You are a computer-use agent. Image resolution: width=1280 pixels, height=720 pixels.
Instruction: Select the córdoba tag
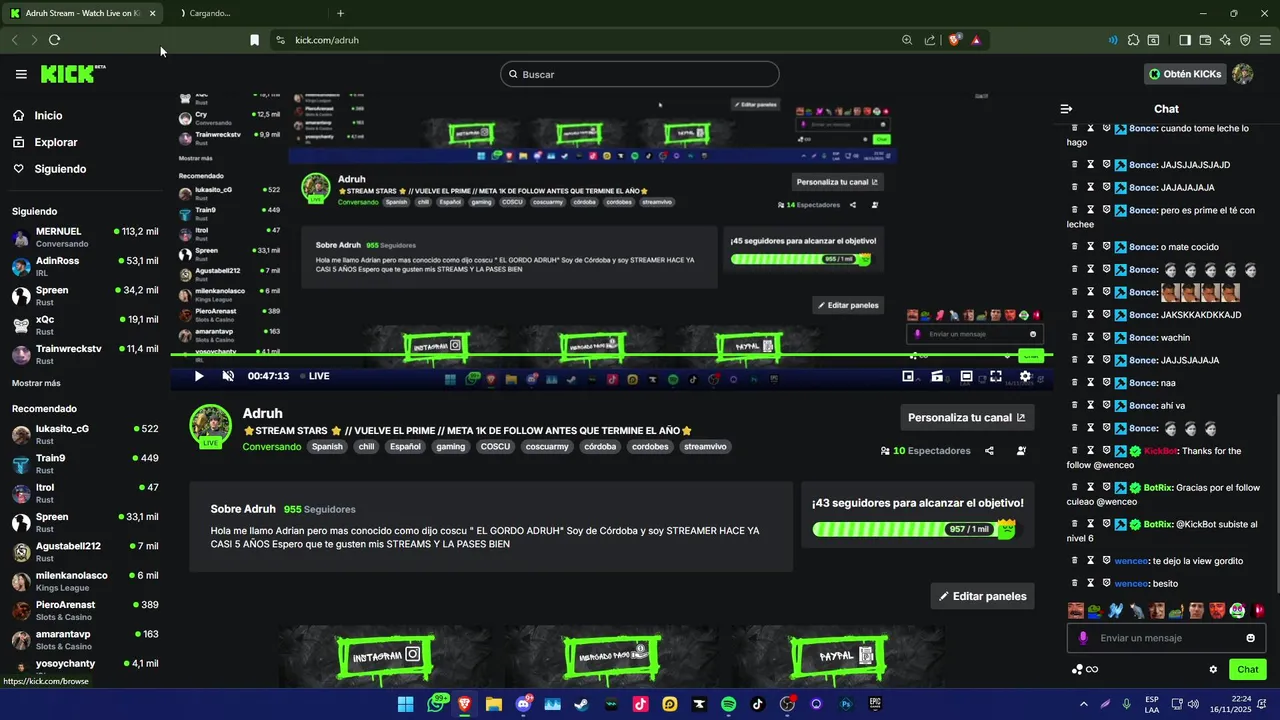(600, 447)
